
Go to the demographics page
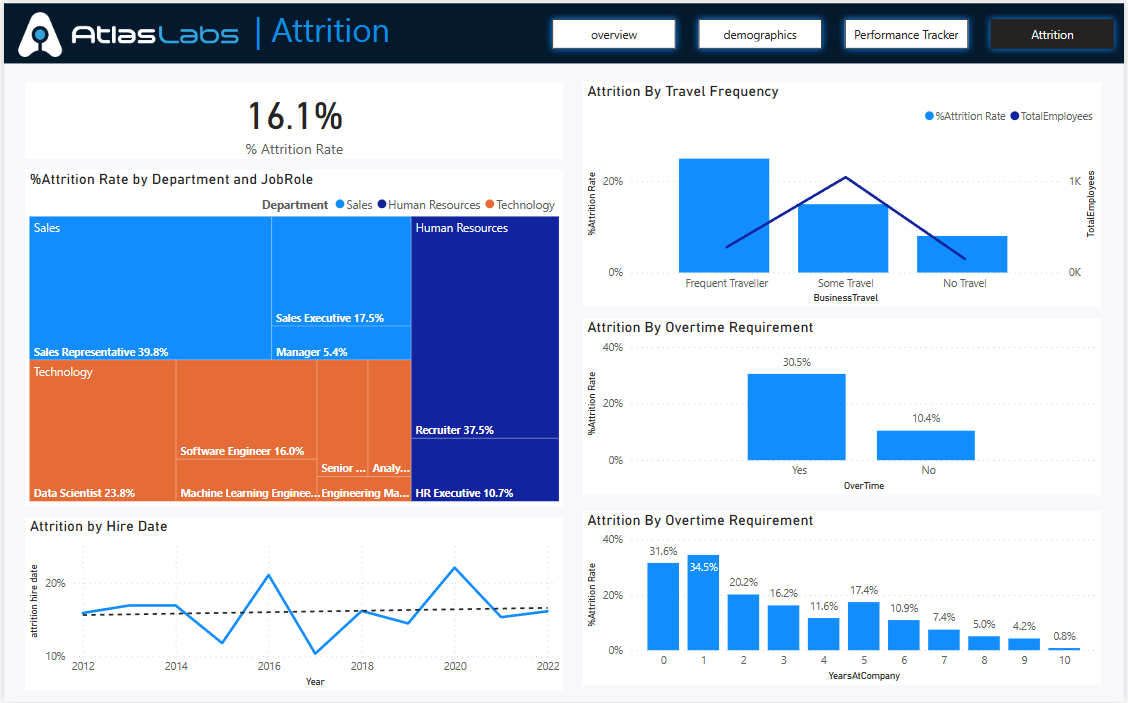(760, 35)
